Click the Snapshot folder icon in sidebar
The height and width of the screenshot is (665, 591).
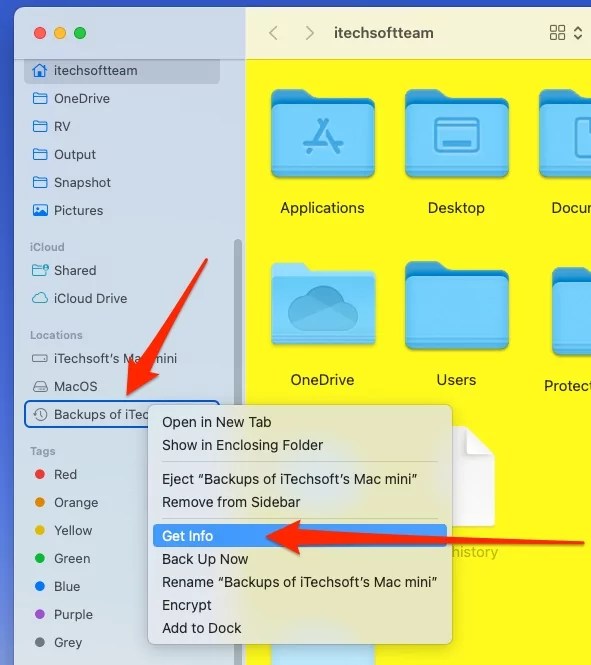pyautogui.click(x=40, y=182)
